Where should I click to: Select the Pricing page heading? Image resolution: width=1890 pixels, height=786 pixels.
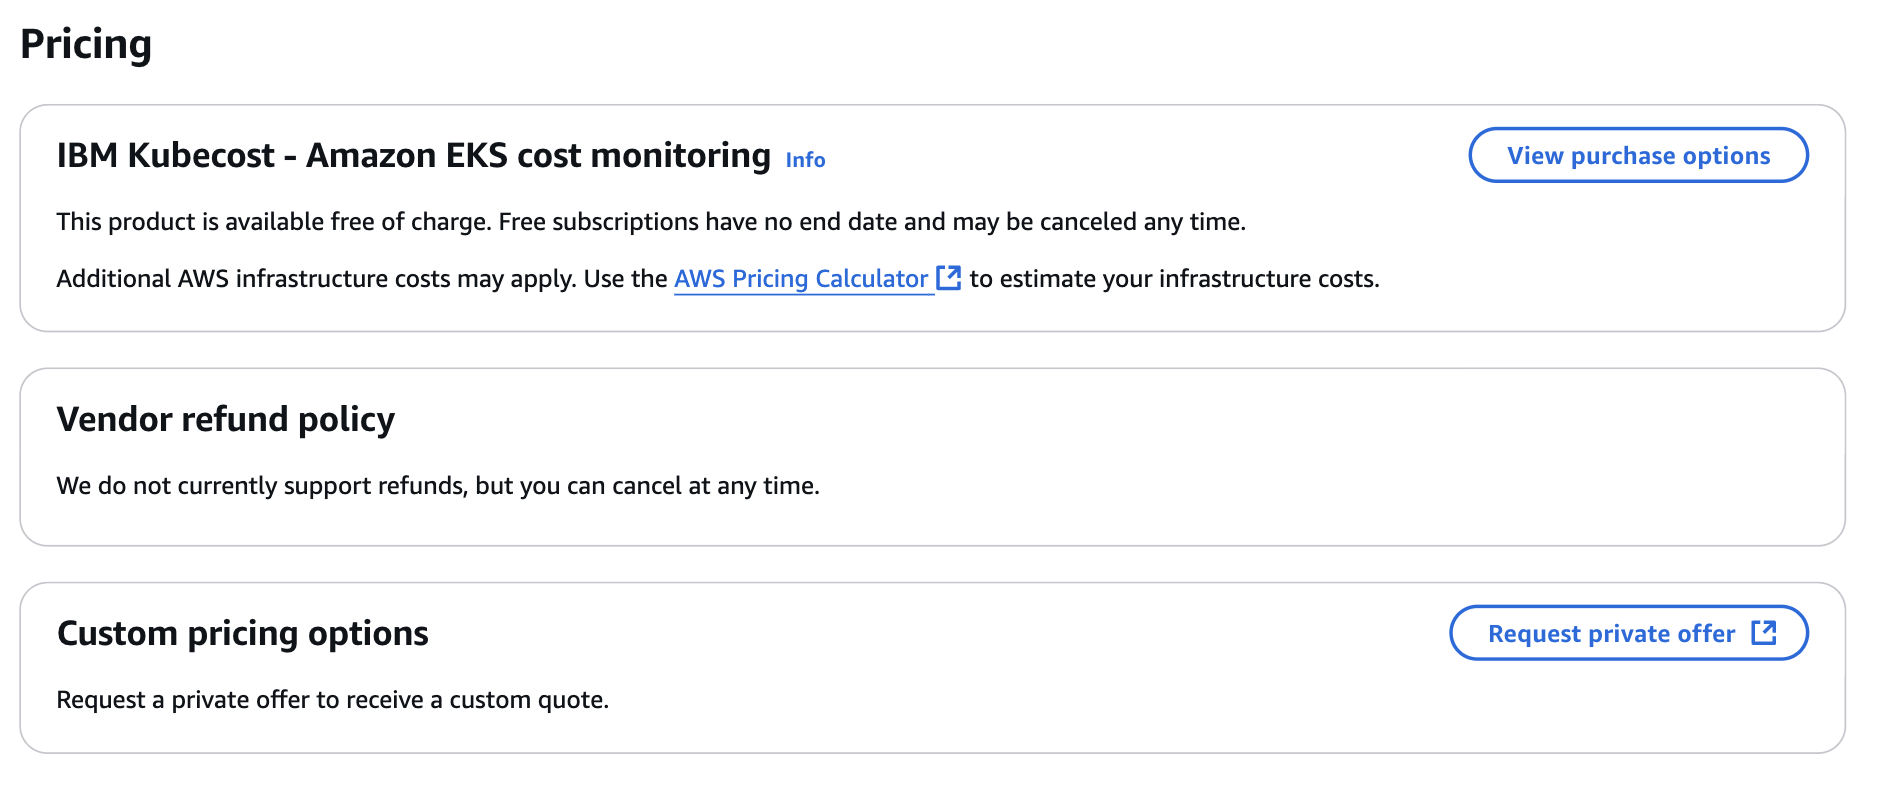tap(86, 45)
